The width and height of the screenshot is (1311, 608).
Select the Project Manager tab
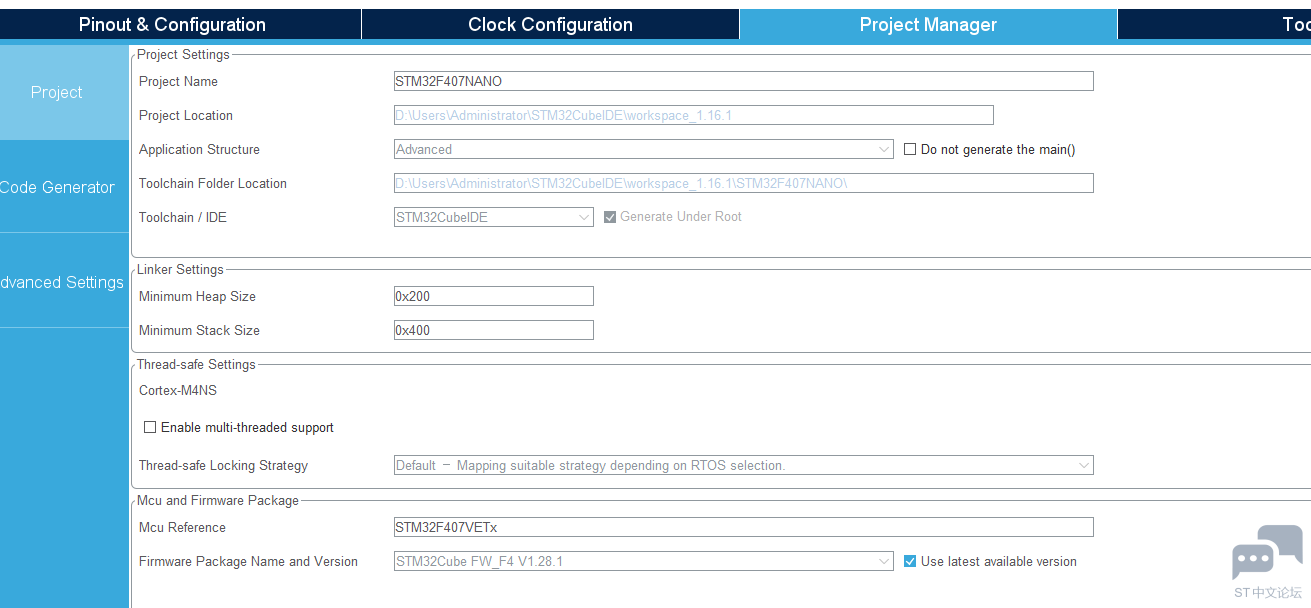(x=928, y=25)
